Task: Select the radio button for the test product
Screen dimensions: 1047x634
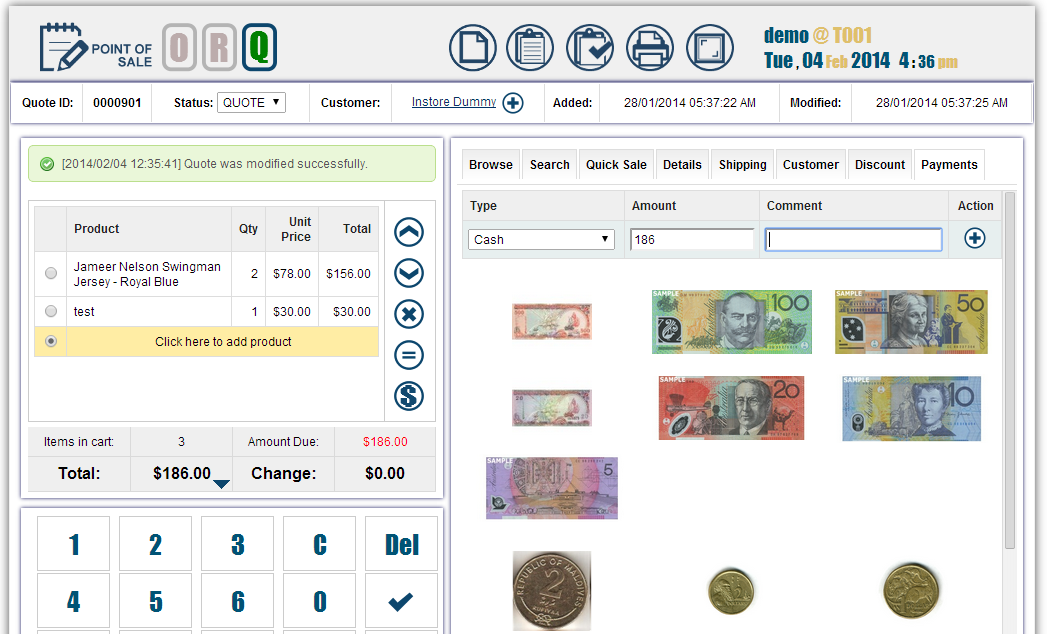Action: click(x=50, y=311)
